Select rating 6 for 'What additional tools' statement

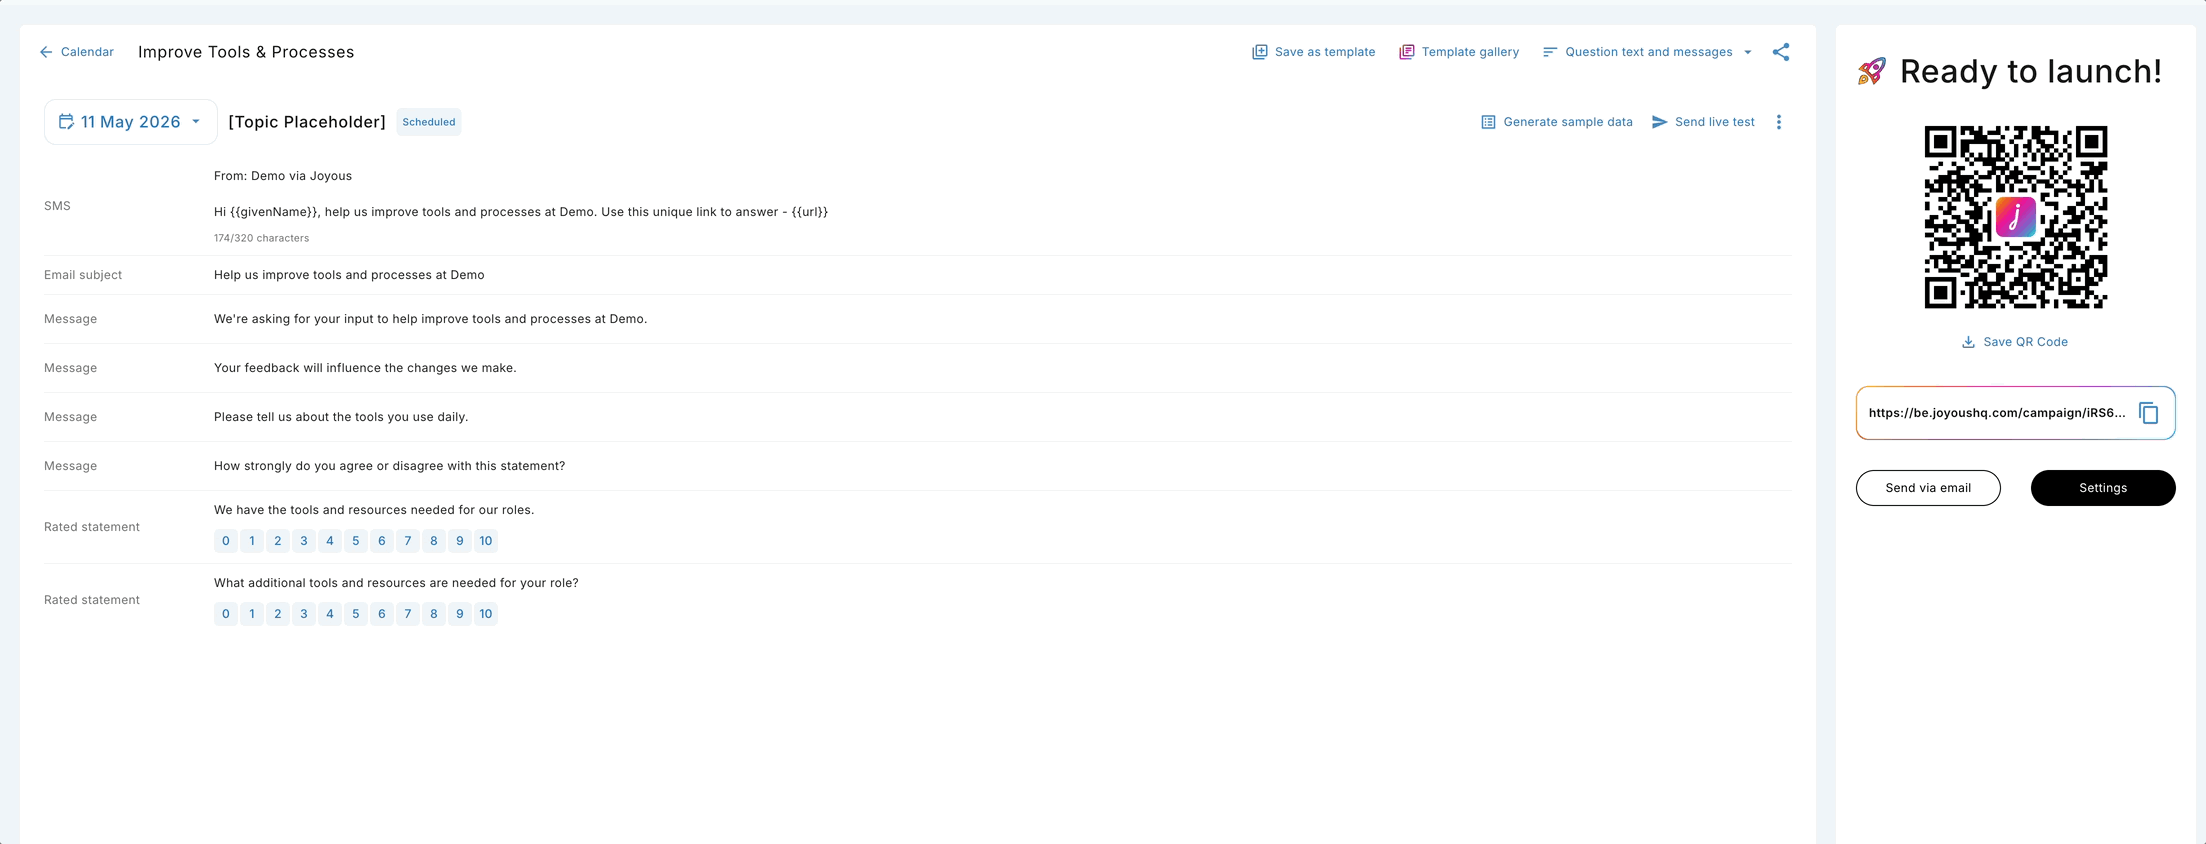382,614
